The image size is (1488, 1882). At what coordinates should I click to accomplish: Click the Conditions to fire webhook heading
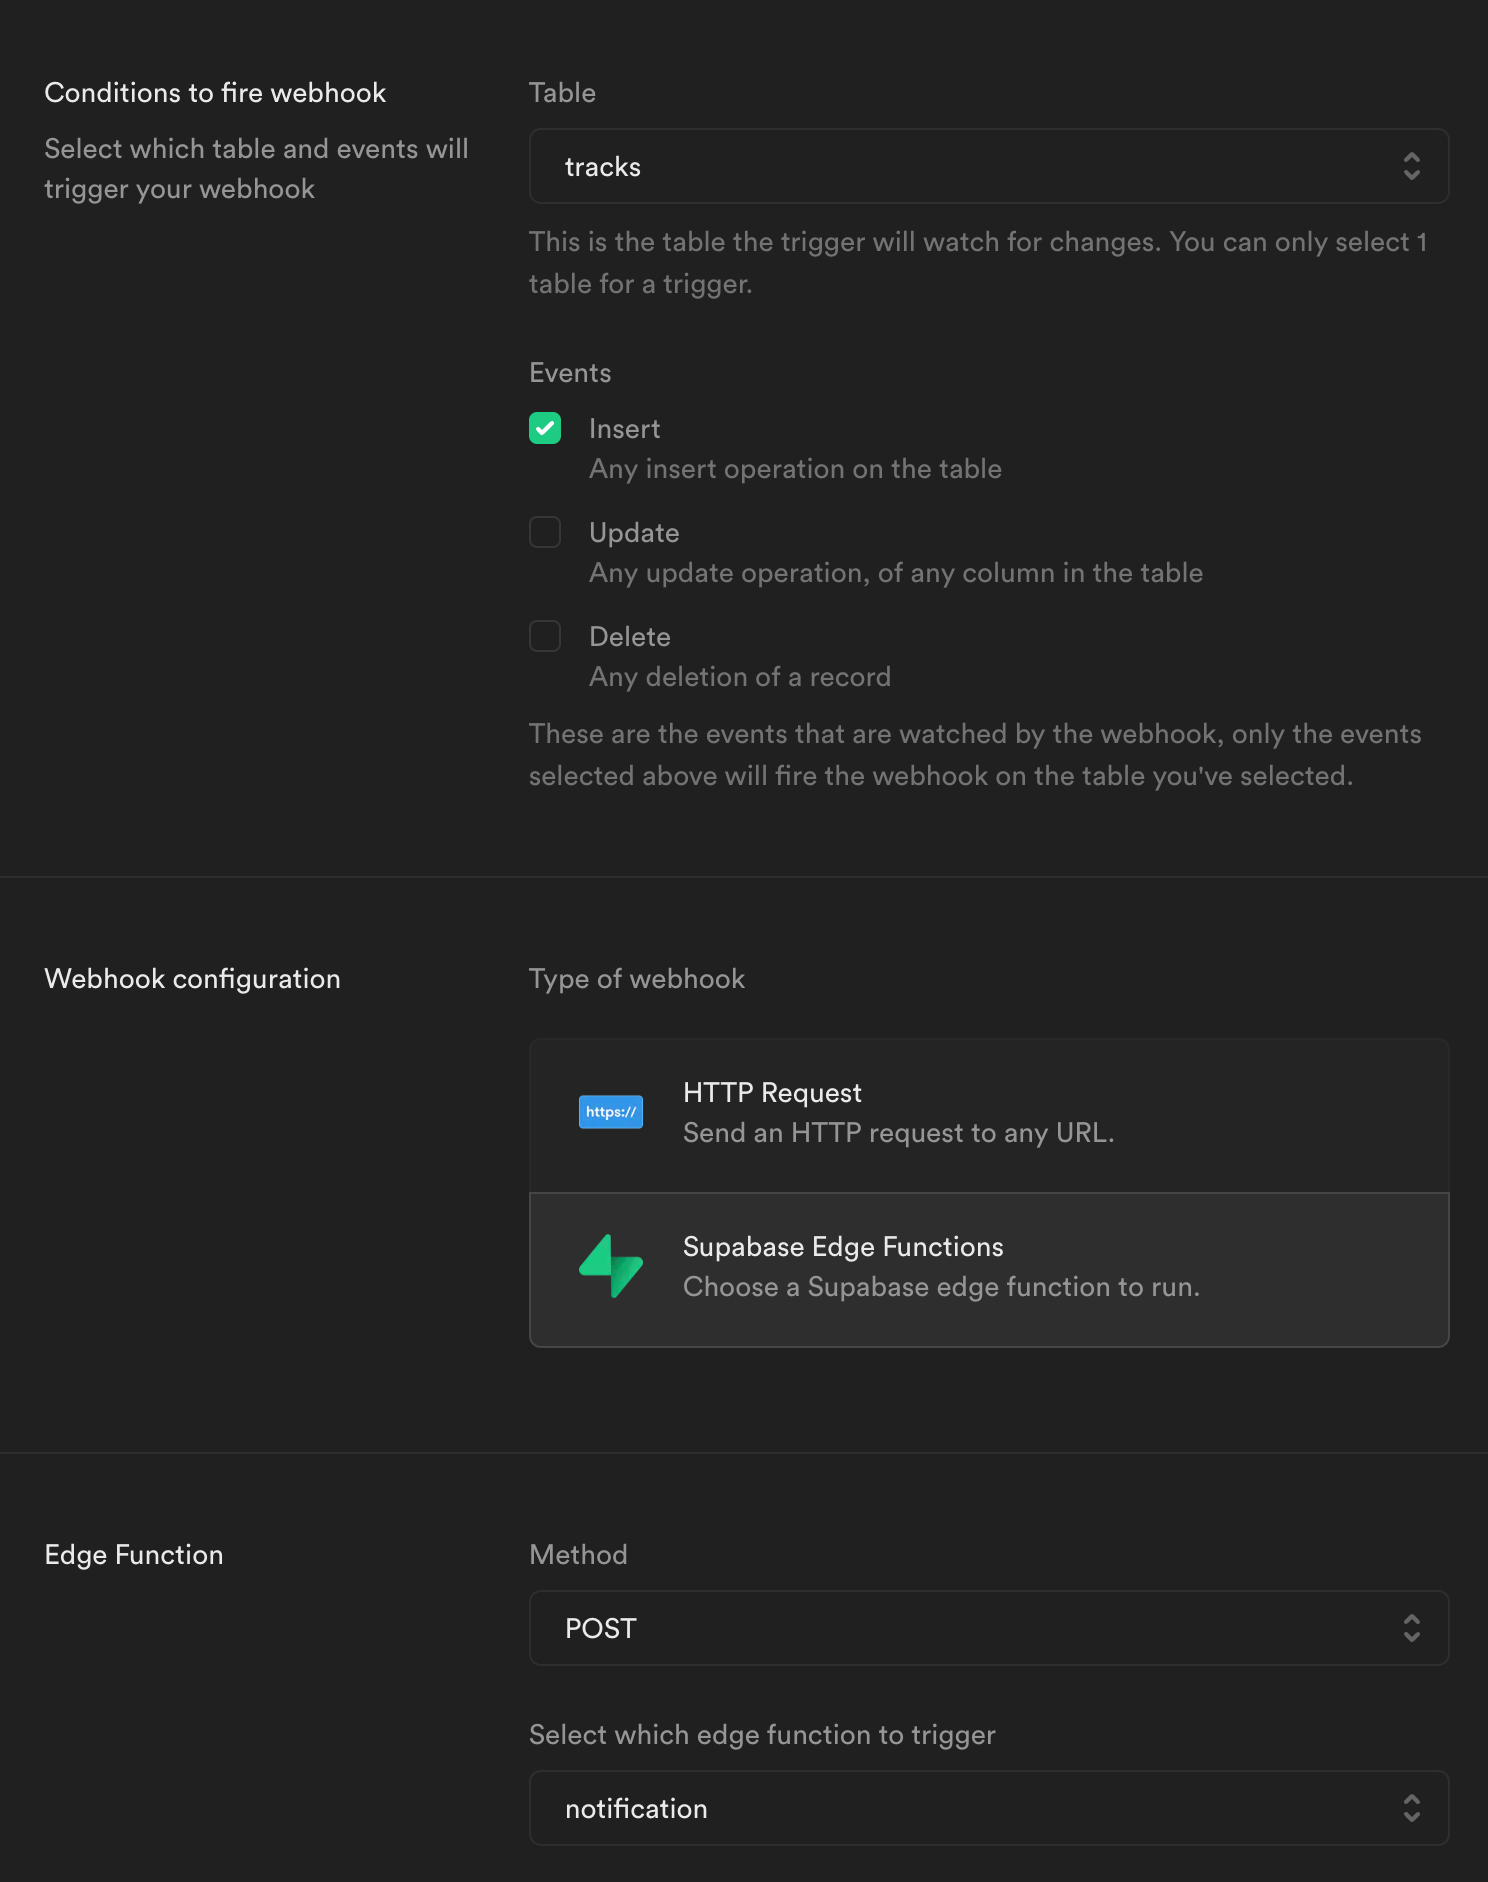[x=215, y=92]
